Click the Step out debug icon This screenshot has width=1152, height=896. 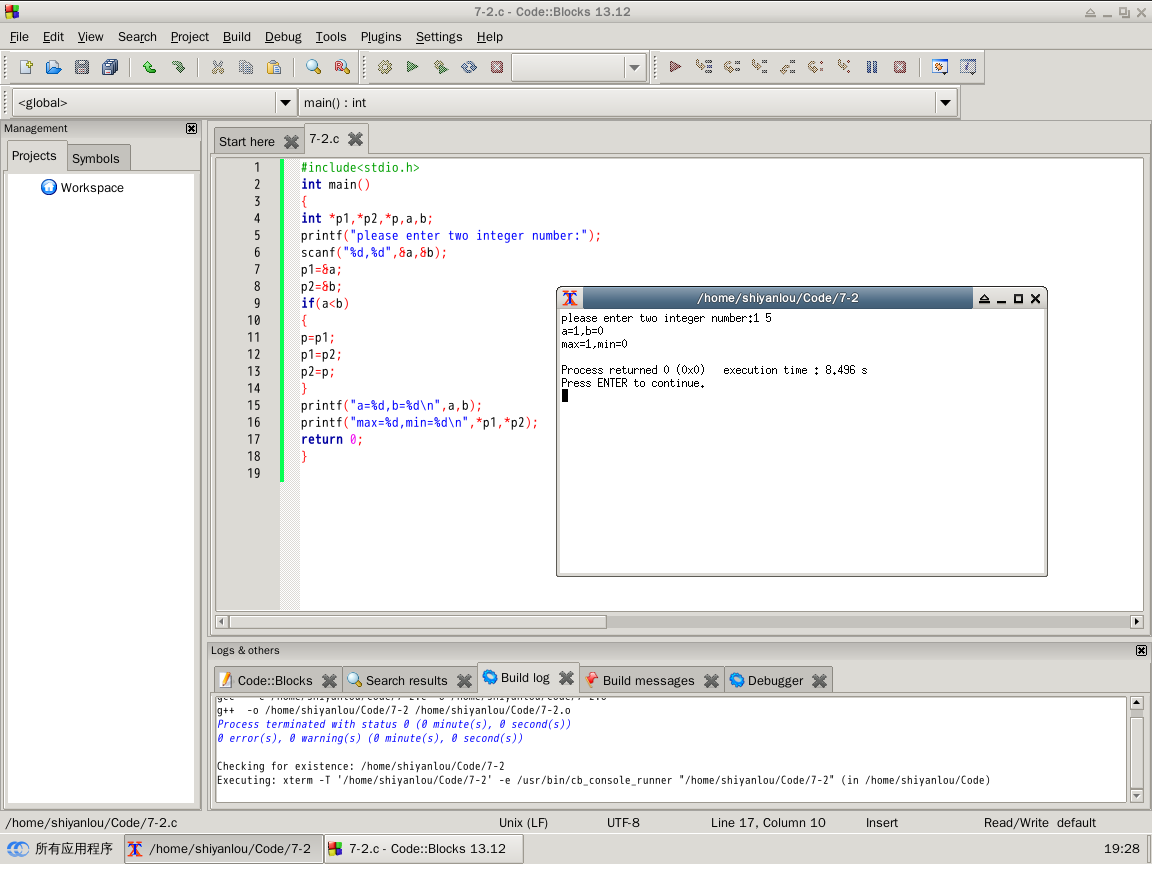point(788,68)
